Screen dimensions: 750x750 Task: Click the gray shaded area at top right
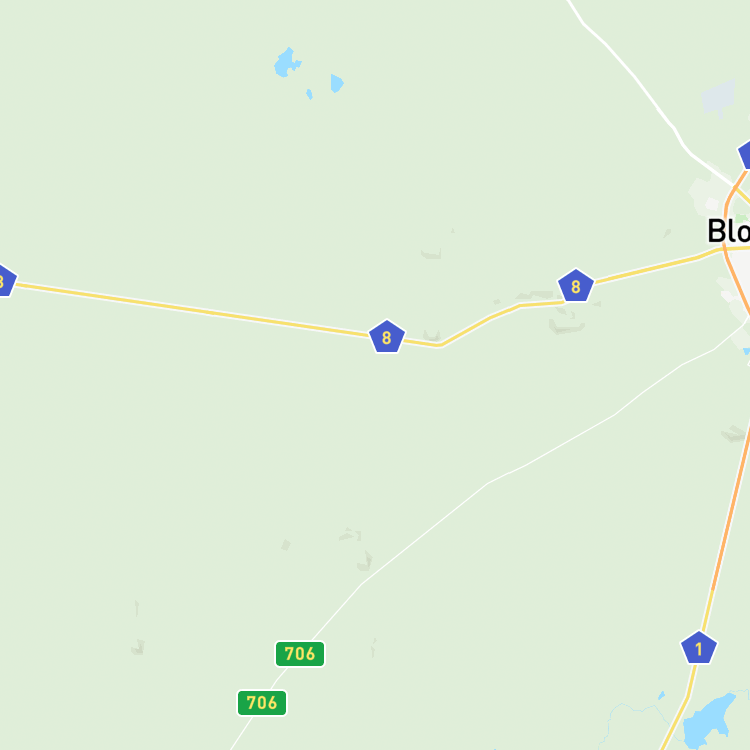tap(718, 98)
